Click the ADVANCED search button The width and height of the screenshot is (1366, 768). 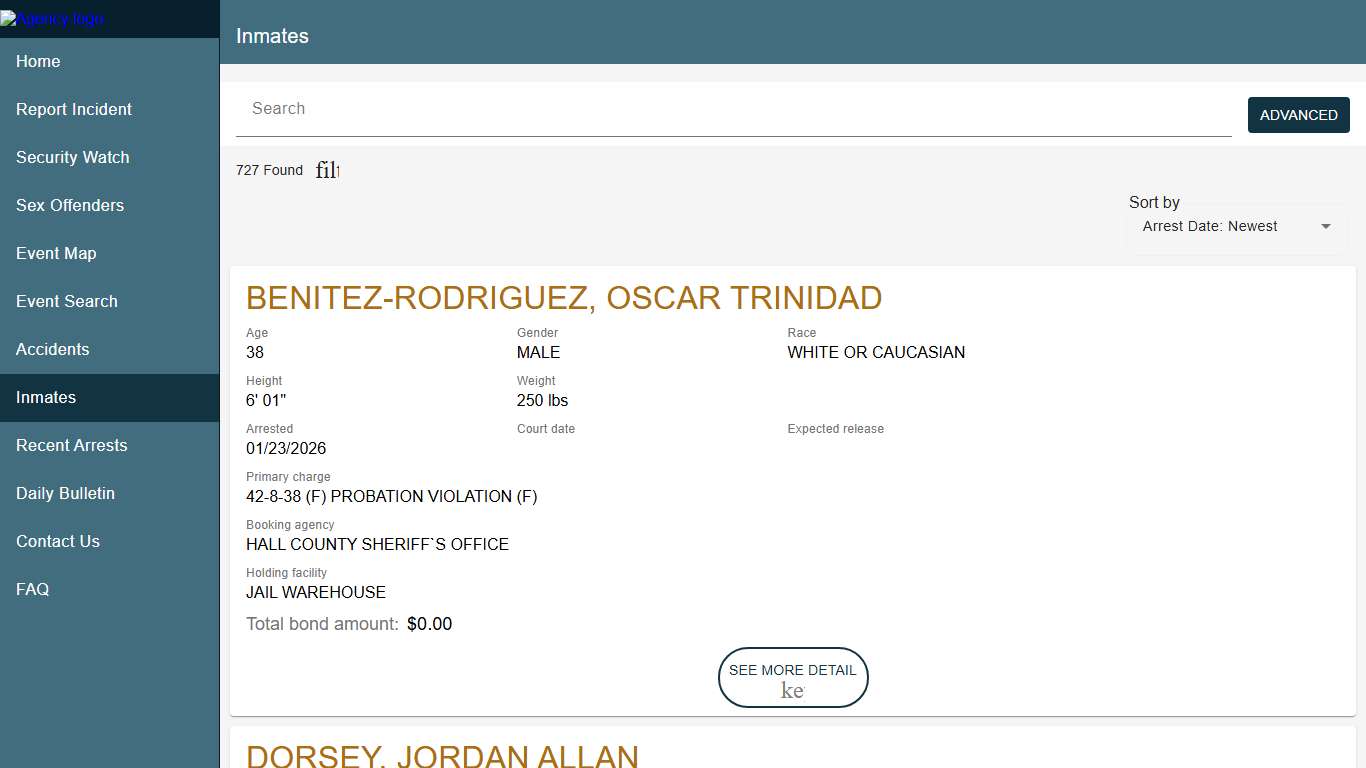[x=1298, y=115]
